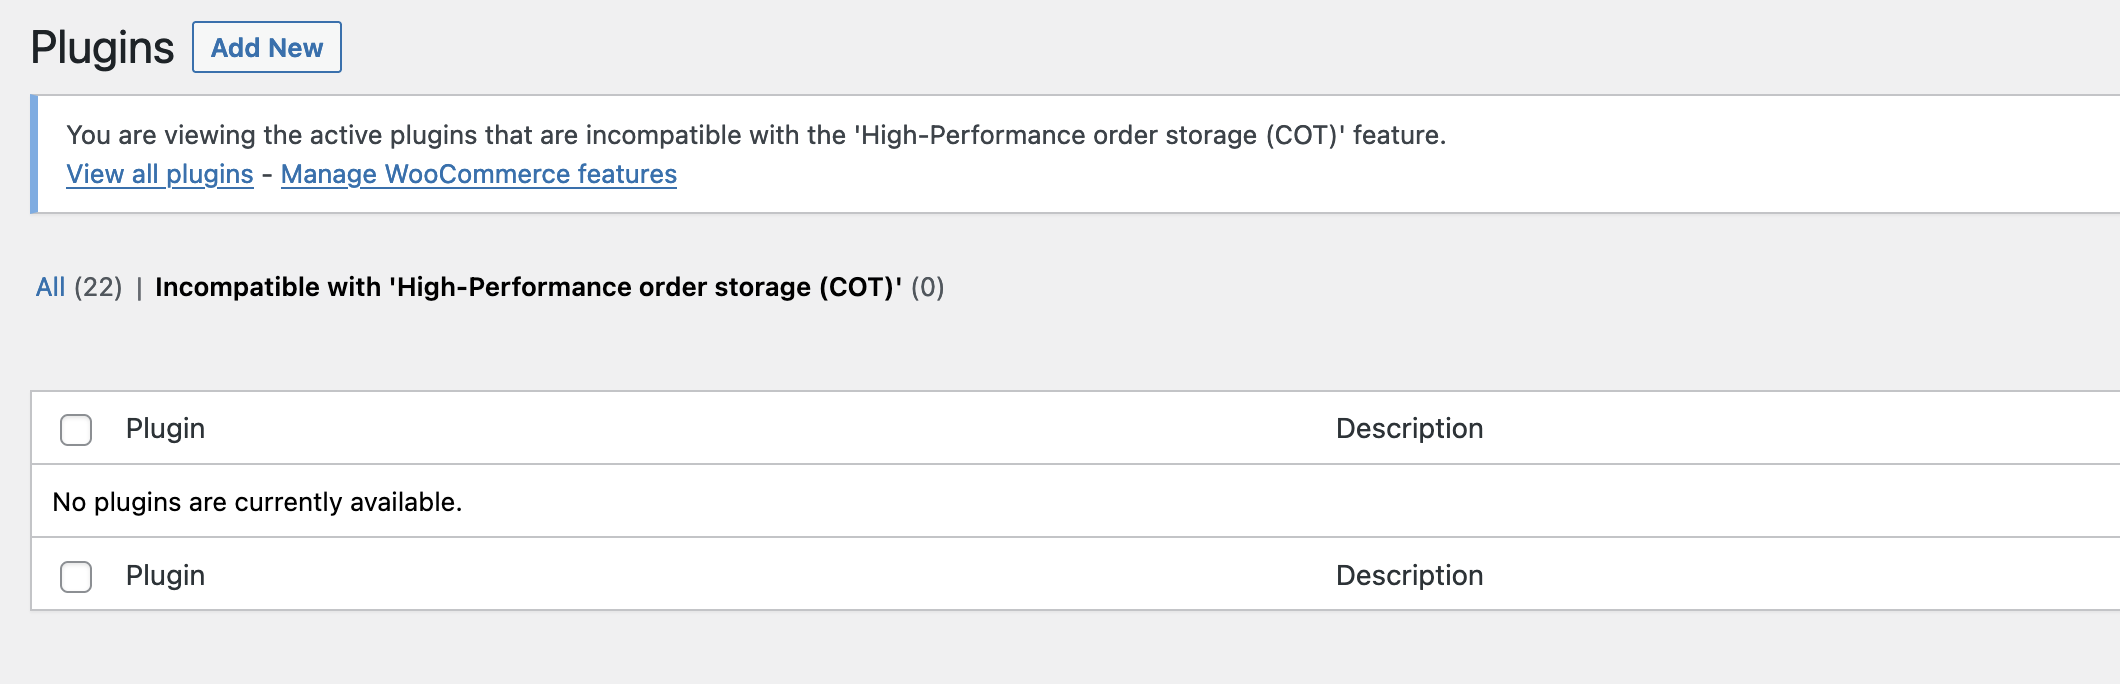The width and height of the screenshot is (2120, 684).
Task: Click the bottom Description column header
Action: point(1410,575)
